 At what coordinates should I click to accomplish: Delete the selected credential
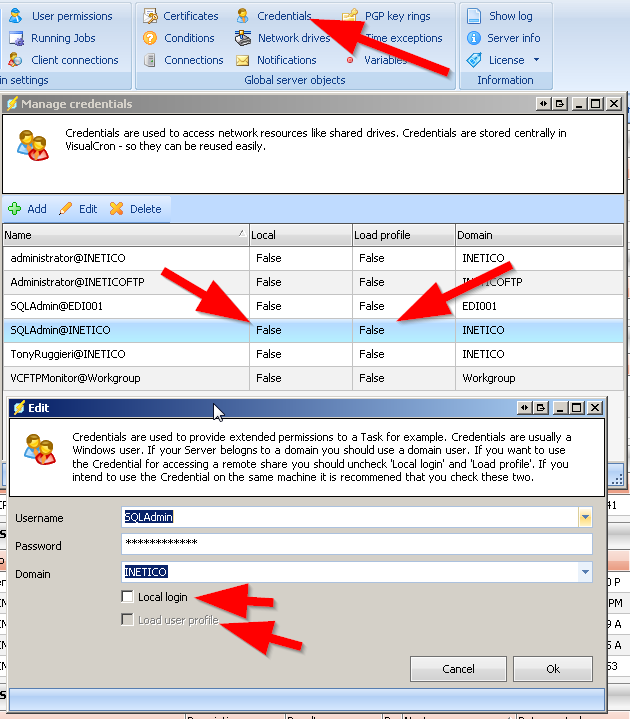(x=135, y=209)
